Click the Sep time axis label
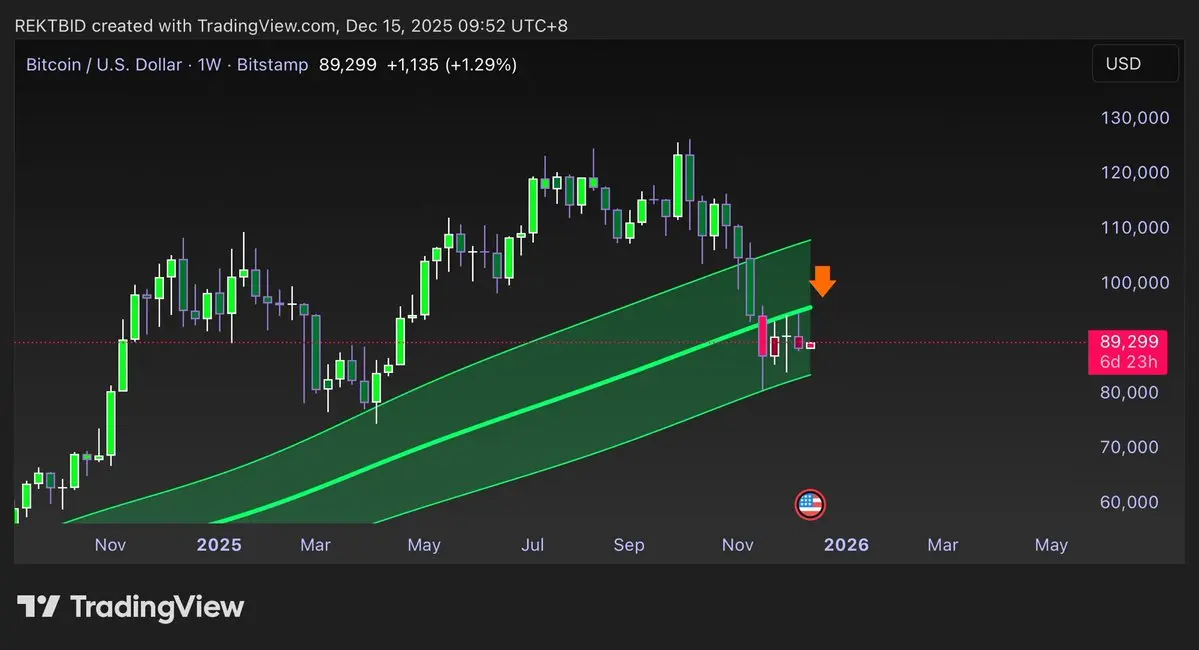Screen dimensions: 1199x650 629,544
